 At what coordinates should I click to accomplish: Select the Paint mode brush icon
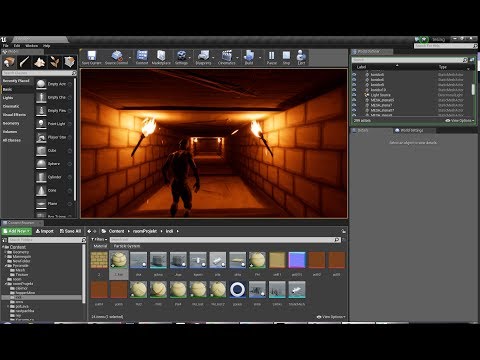click(x=24, y=62)
